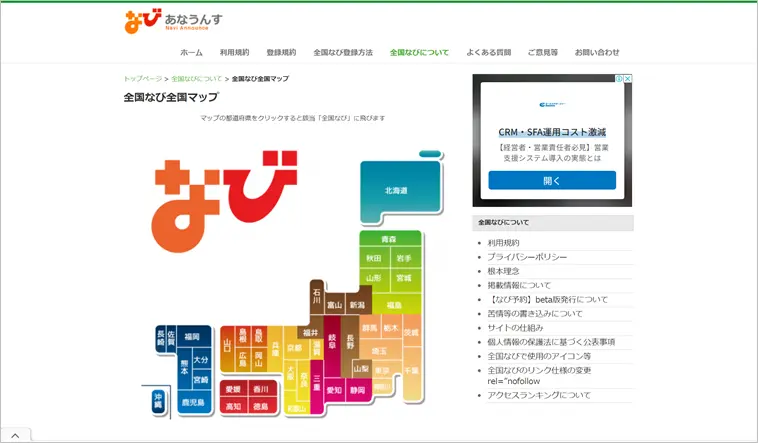Select the 千葉 prefecture tile

click(411, 370)
